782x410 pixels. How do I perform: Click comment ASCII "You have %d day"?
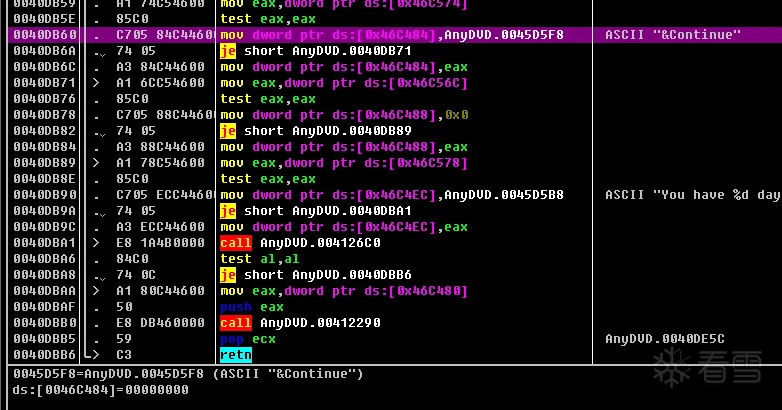click(x=693, y=195)
